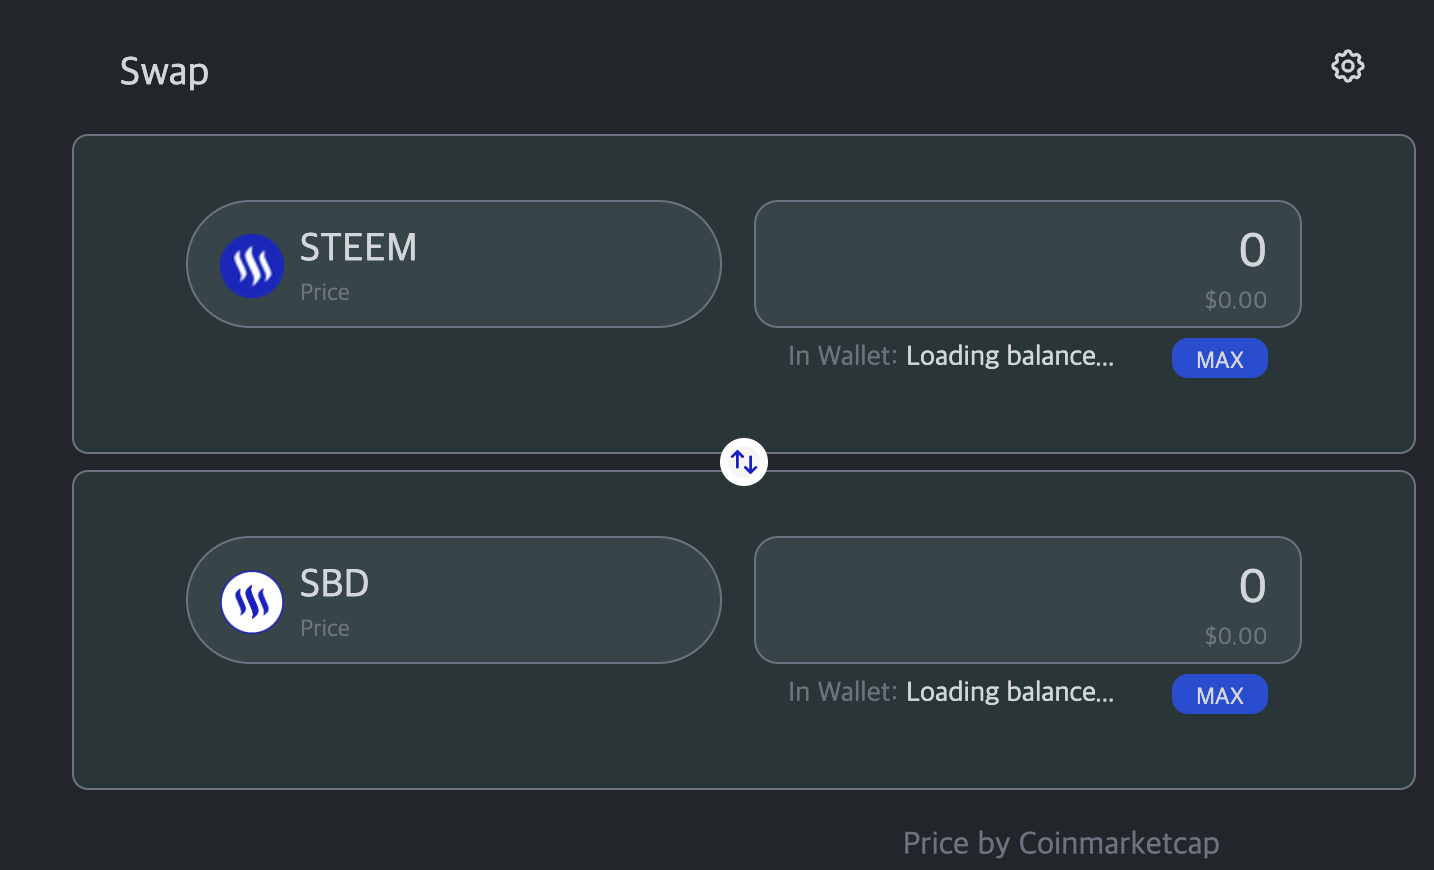
Task: Click the Price label under STEEM
Action: click(325, 293)
